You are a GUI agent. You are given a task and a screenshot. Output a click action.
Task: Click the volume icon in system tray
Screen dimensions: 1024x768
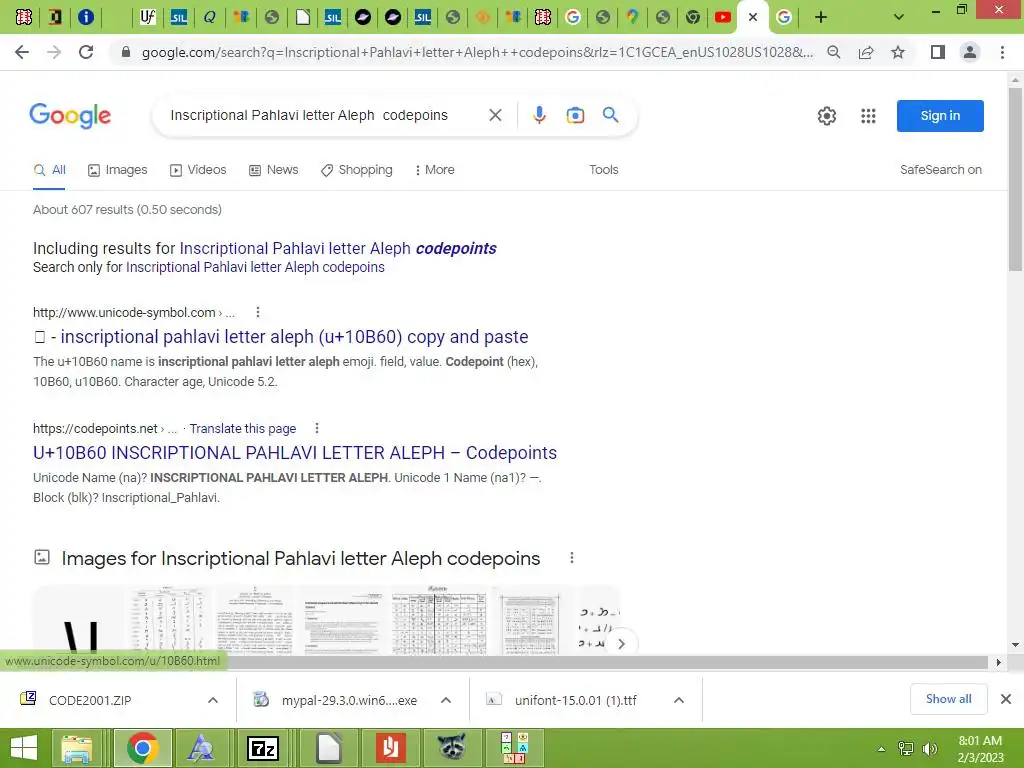[929, 749]
